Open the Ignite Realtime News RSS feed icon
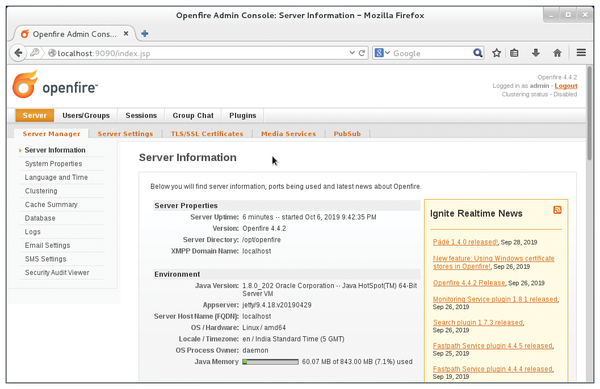This screenshot has width=600, height=389. pyautogui.click(x=557, y=210)
